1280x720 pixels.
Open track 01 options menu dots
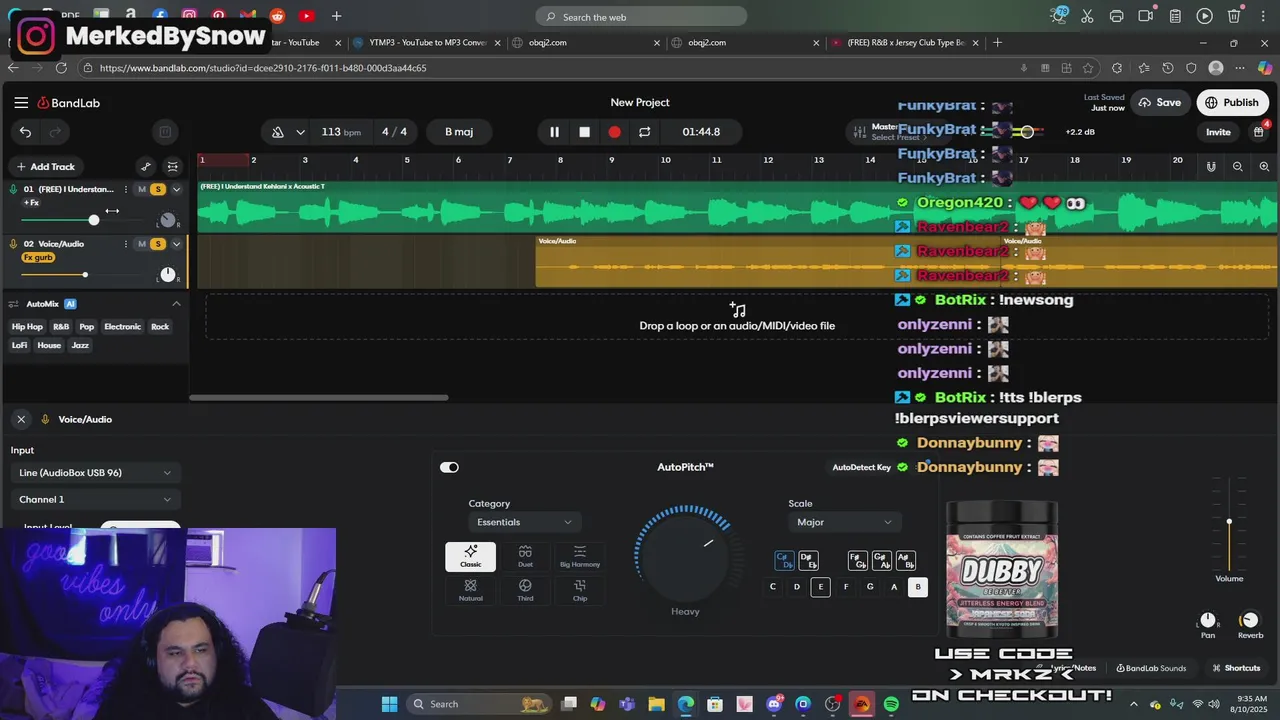point(125,189)
